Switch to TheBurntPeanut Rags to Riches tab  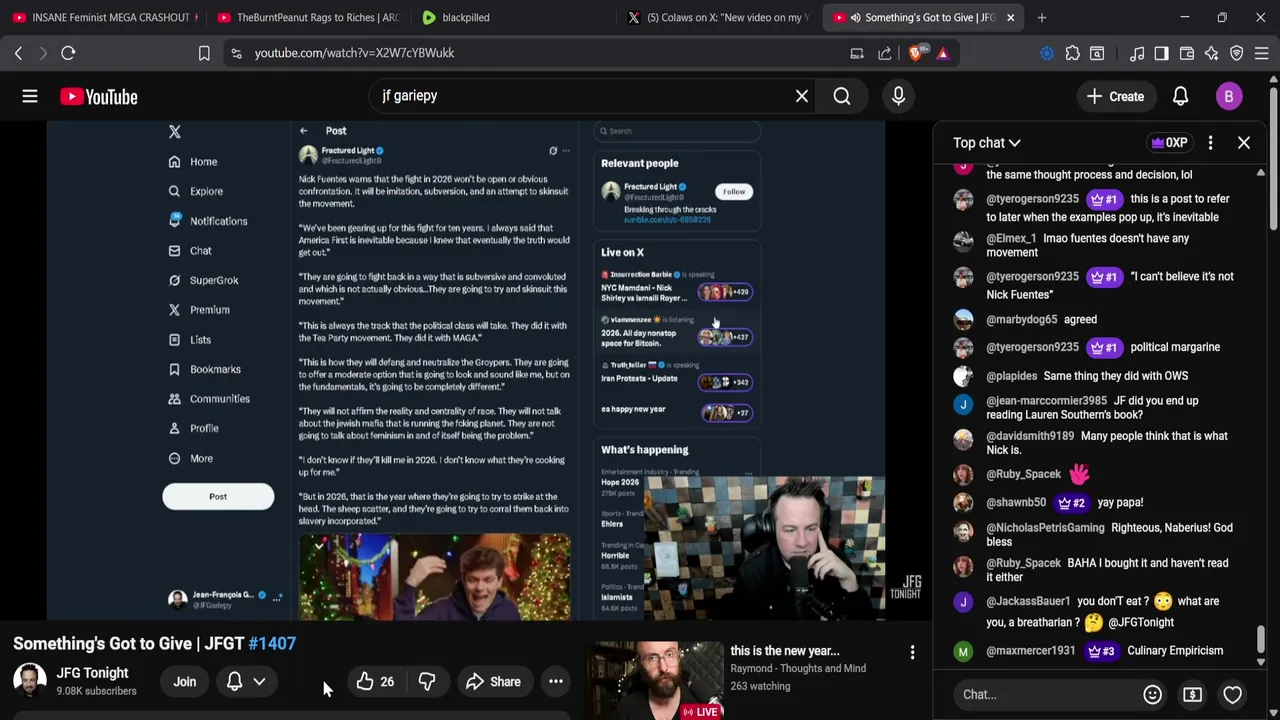point(308,17)
